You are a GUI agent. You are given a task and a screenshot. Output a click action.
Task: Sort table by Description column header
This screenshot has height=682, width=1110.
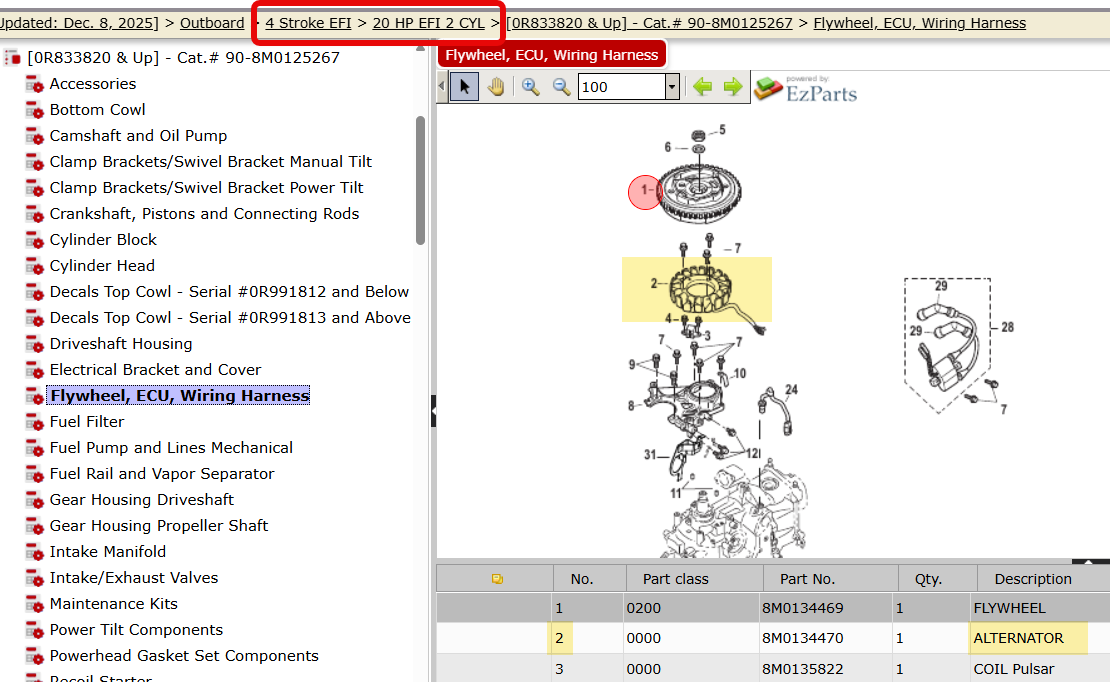(x=1043, y=579)
